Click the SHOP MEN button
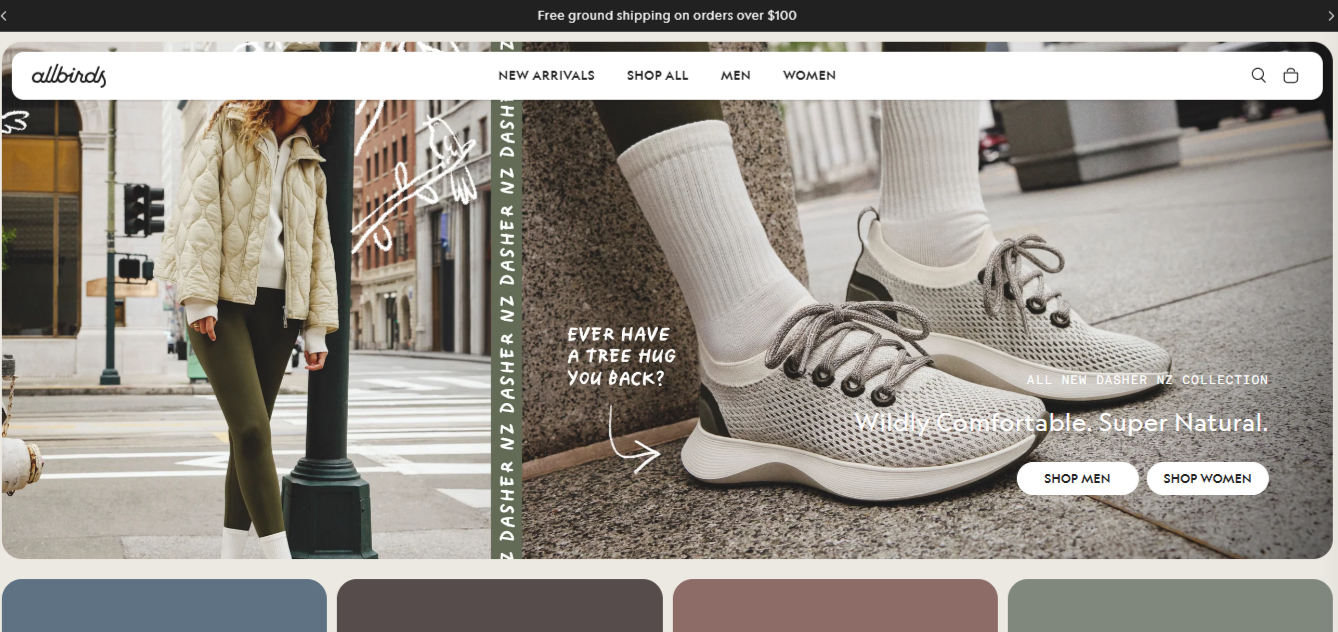The image size is (1338, 632). point(1077,478)
